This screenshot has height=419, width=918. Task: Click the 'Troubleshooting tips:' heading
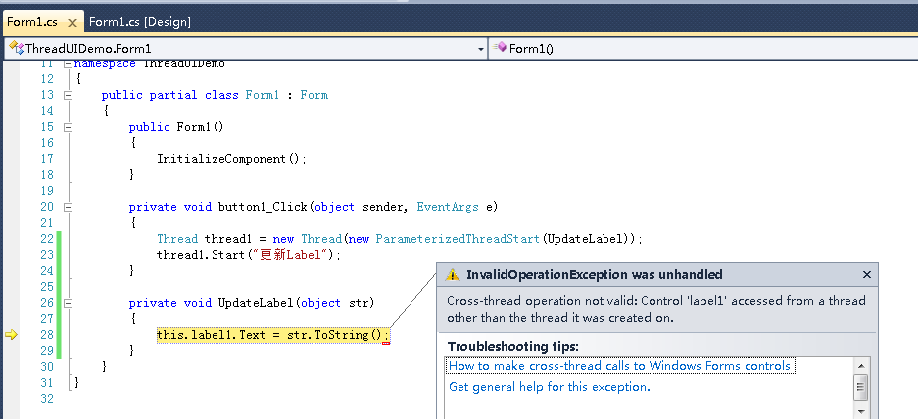click(513, 346)
